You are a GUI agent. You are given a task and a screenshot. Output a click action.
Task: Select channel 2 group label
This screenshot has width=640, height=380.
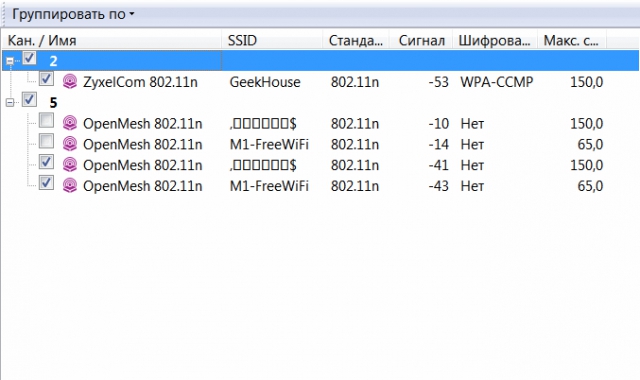click(x=53, y=61)
